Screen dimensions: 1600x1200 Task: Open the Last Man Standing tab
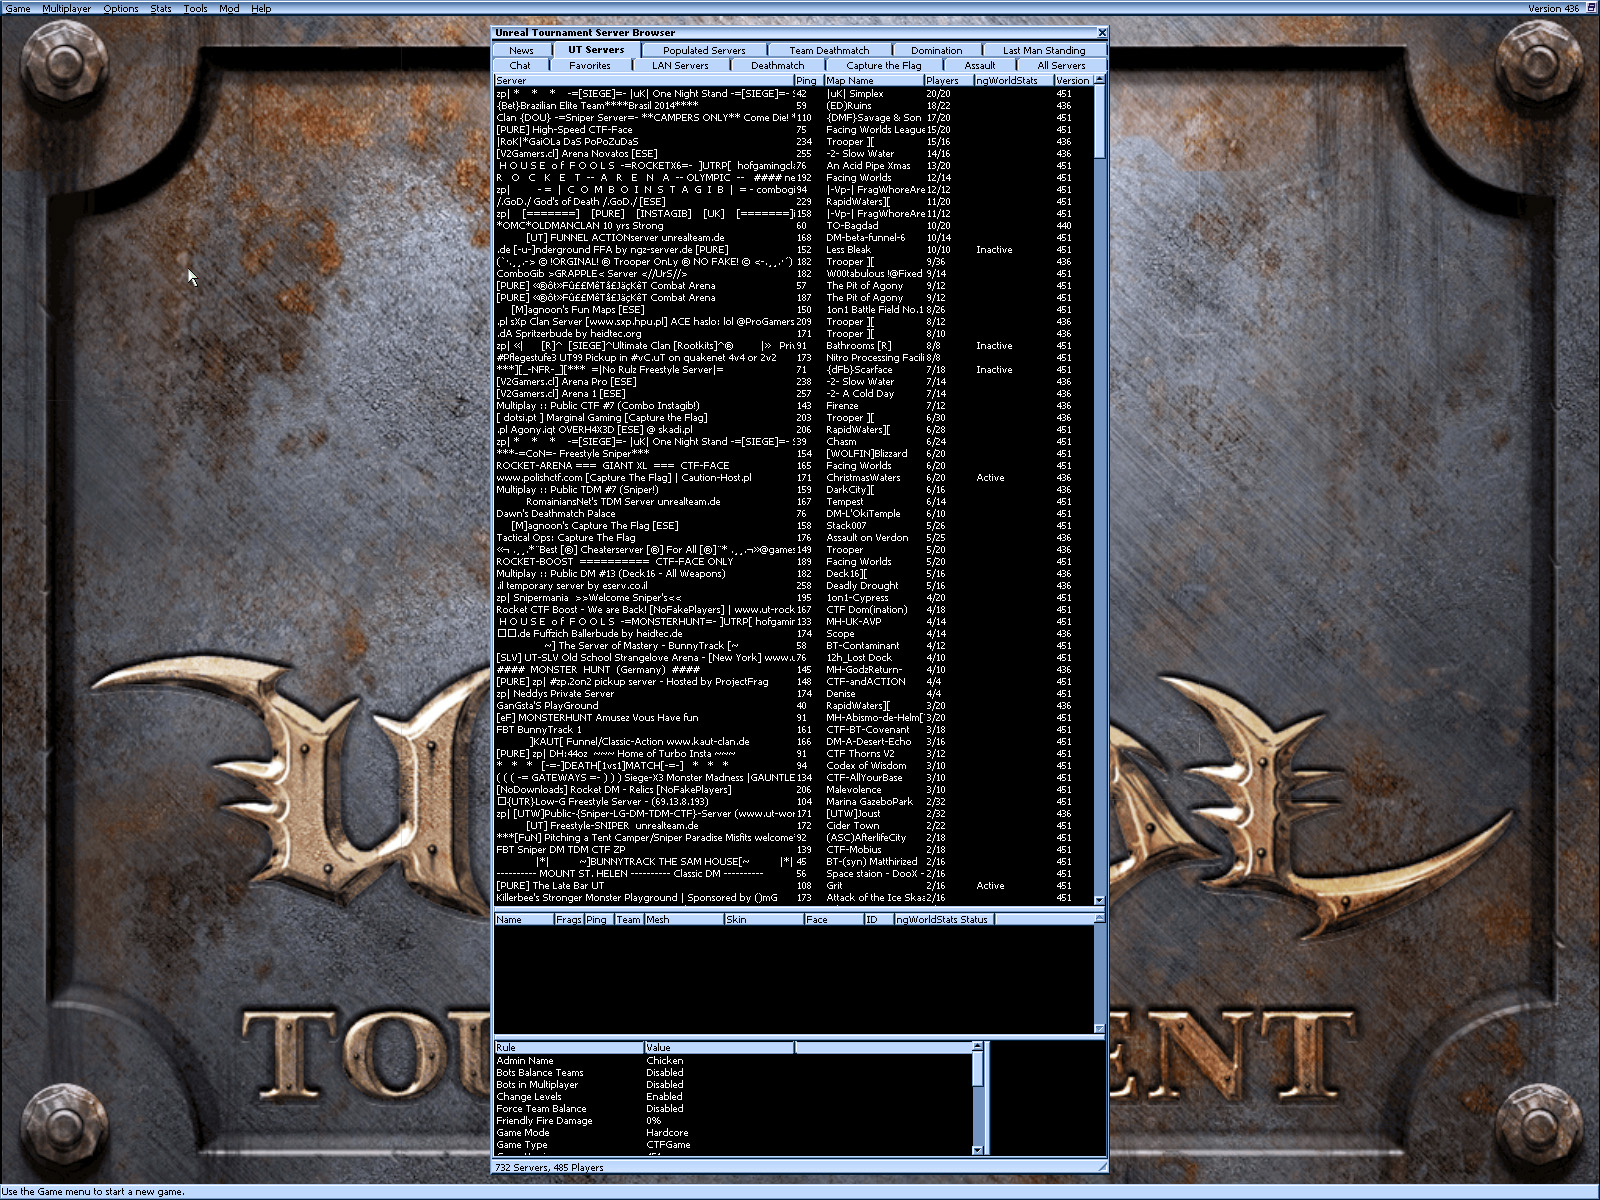click(1044, 50)
